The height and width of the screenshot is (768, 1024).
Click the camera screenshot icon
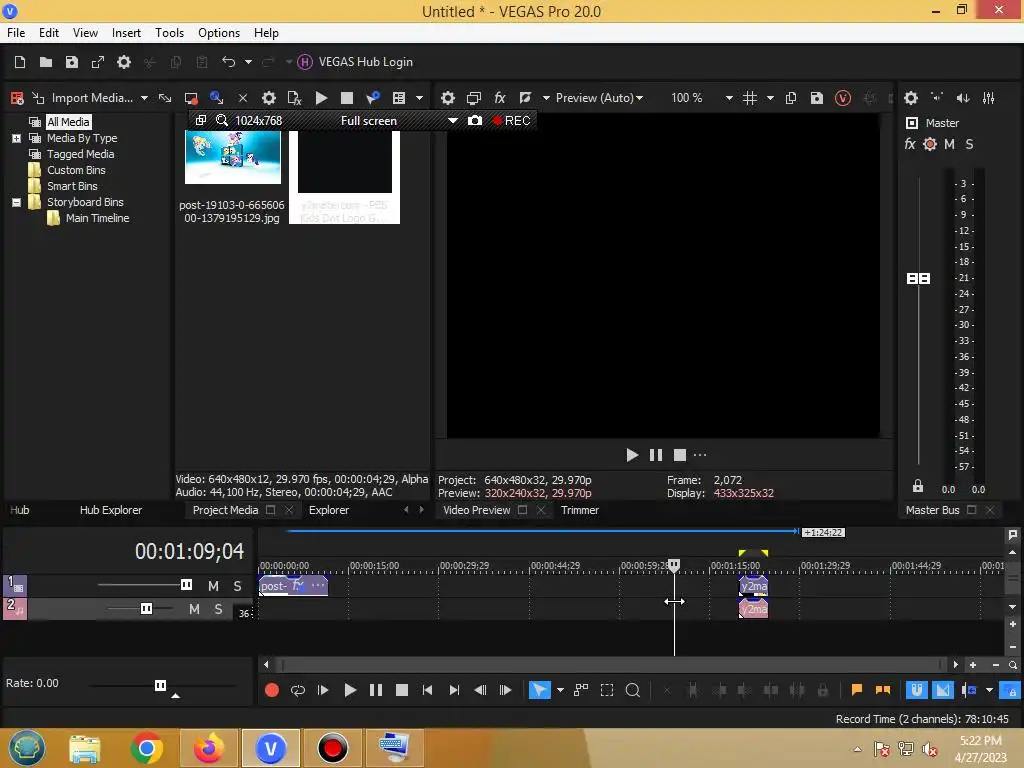point(475,121)
